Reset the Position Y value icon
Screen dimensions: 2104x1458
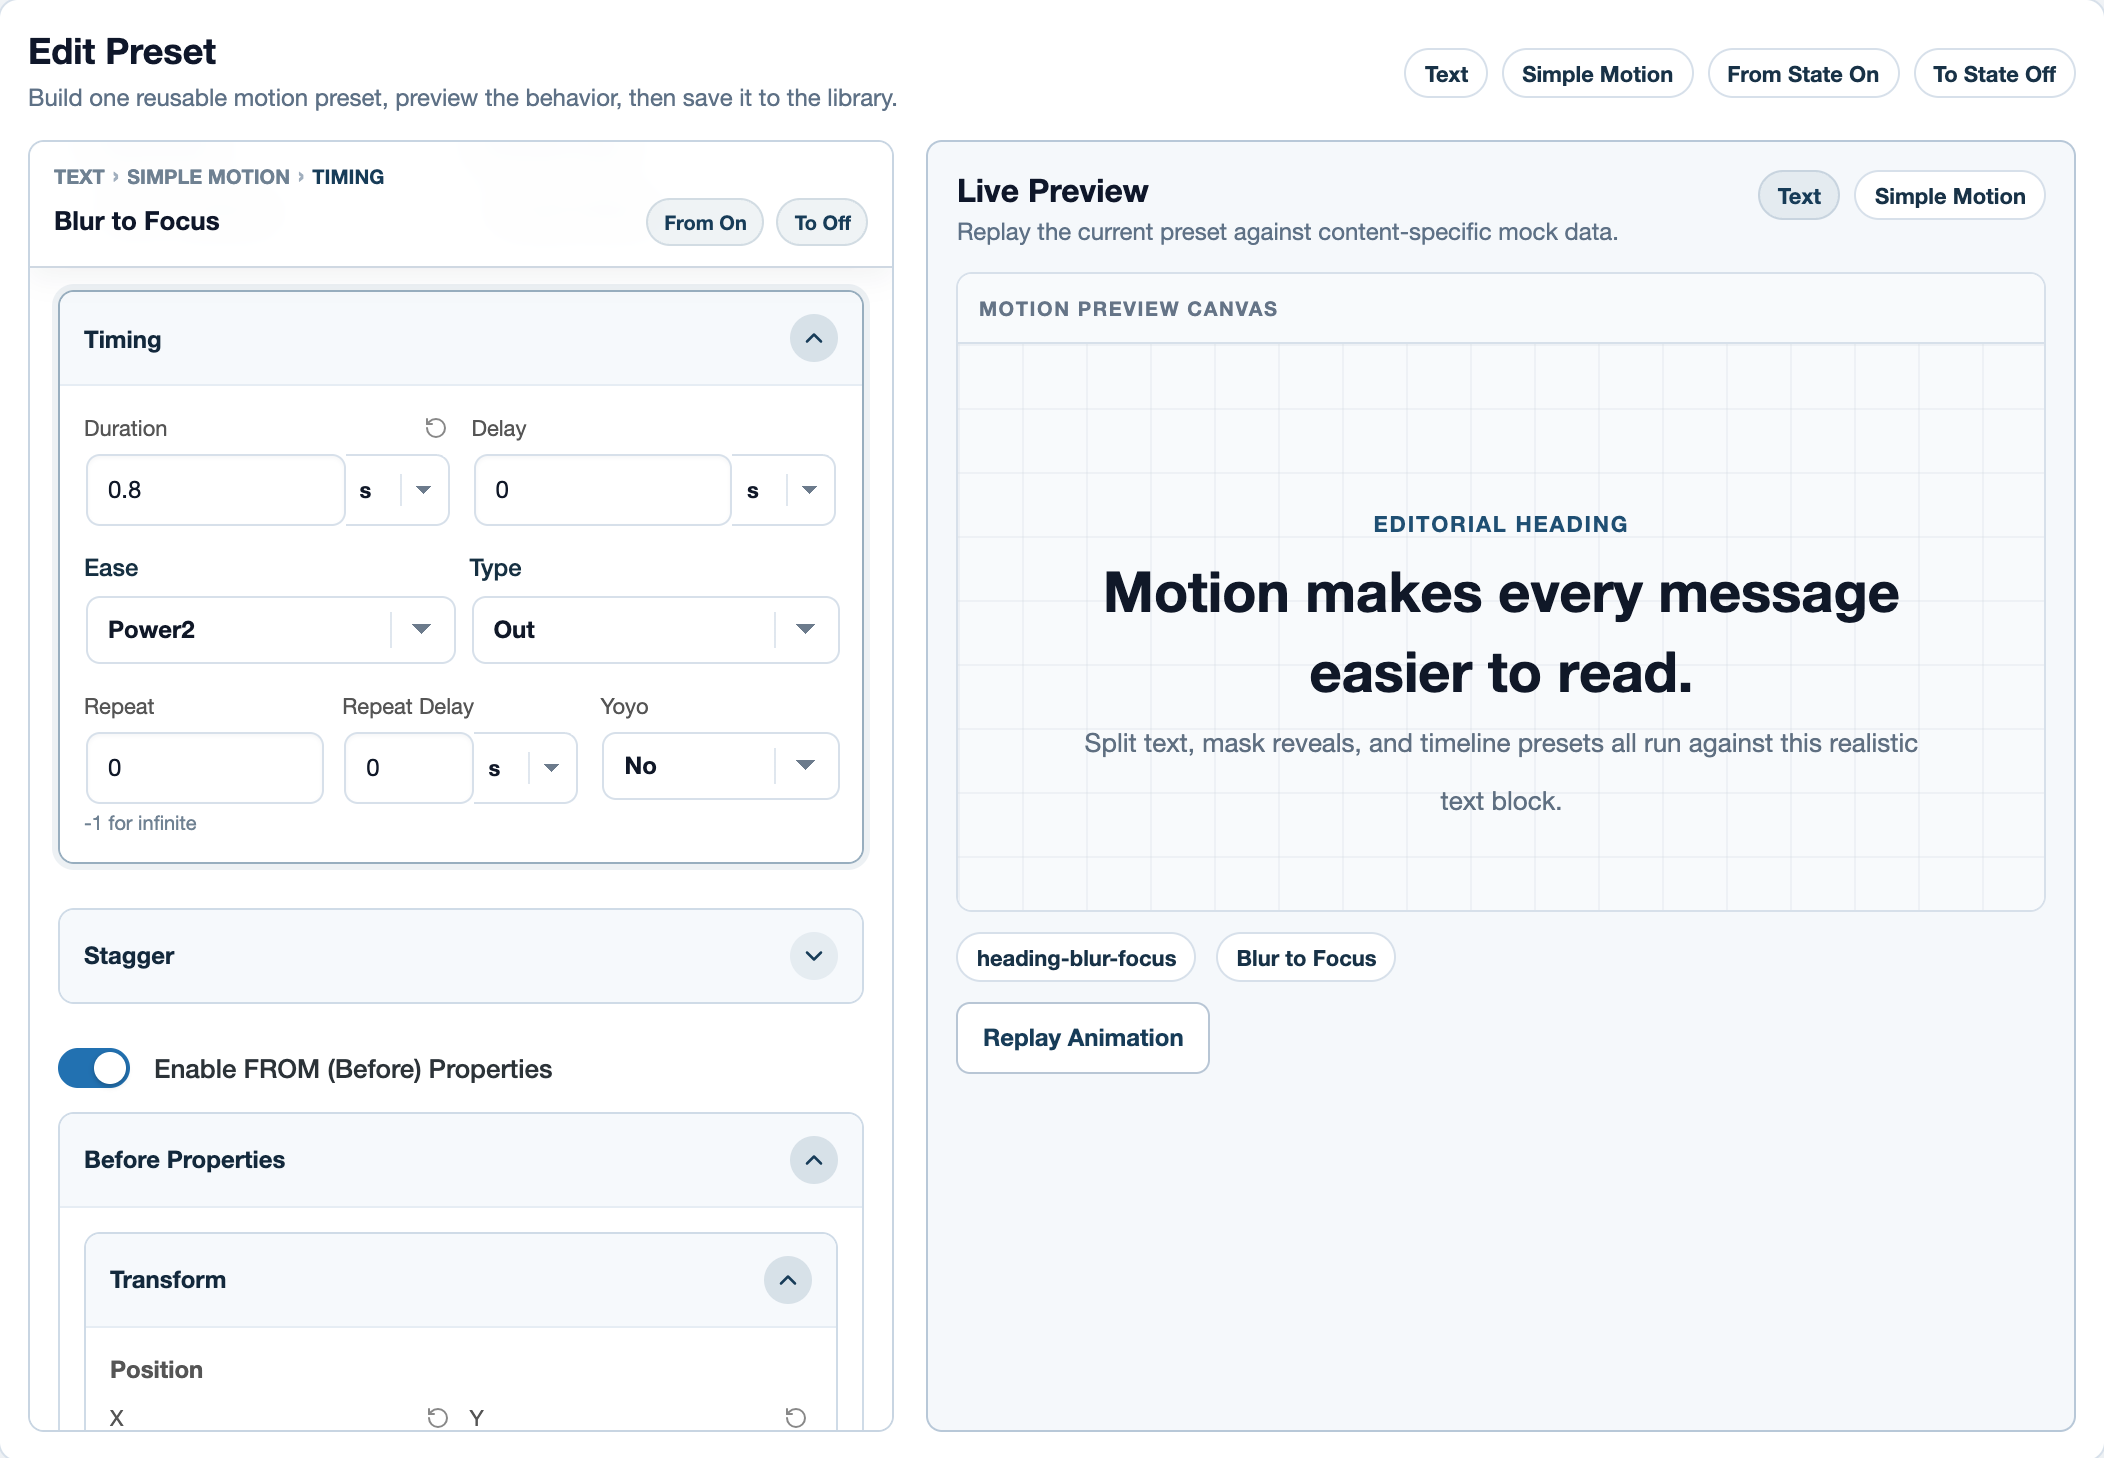click(x=795, y=1417)
